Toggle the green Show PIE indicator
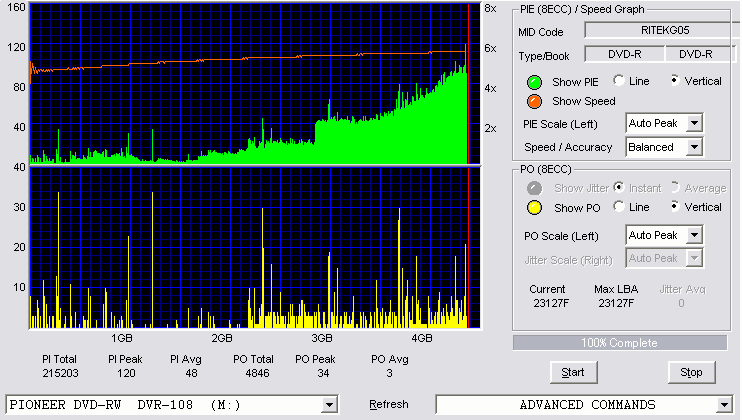The image size is (742, 420). (534, 82)
